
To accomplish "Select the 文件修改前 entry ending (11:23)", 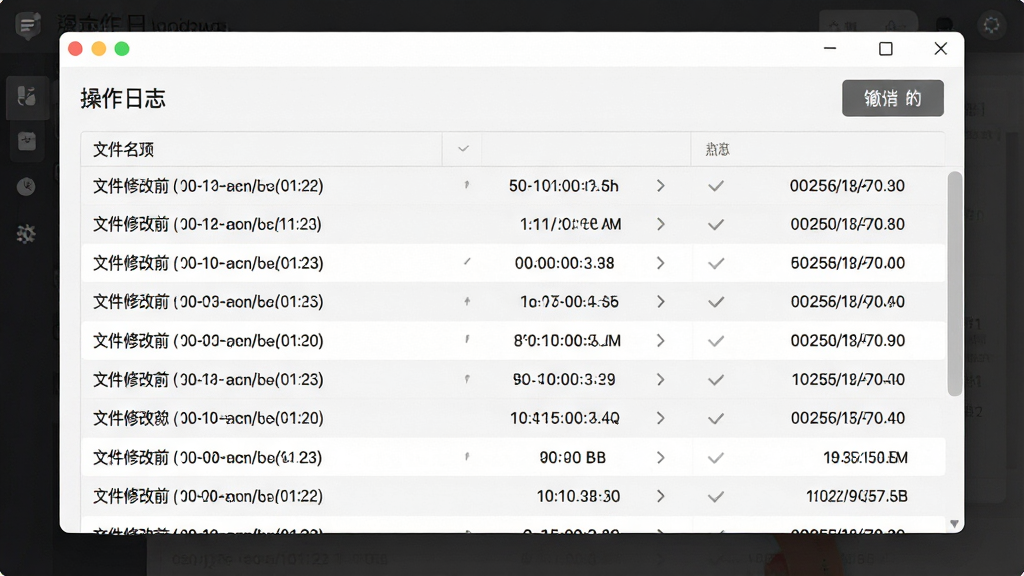I will 207,225.
